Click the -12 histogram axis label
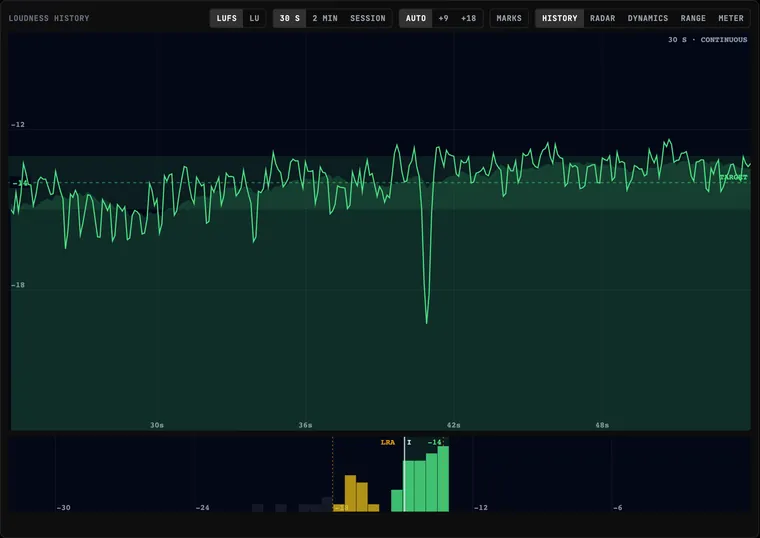This screenshot has height=538, width=760. coord(480,507)
